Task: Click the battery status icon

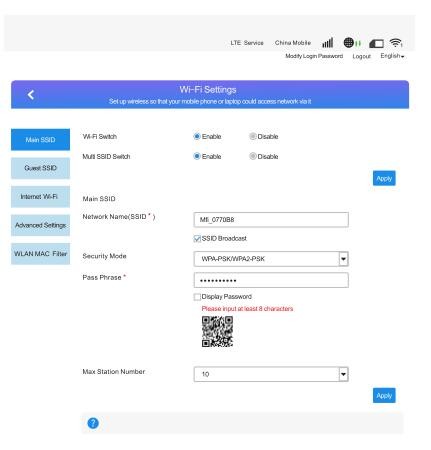Action: click(376, 43)
